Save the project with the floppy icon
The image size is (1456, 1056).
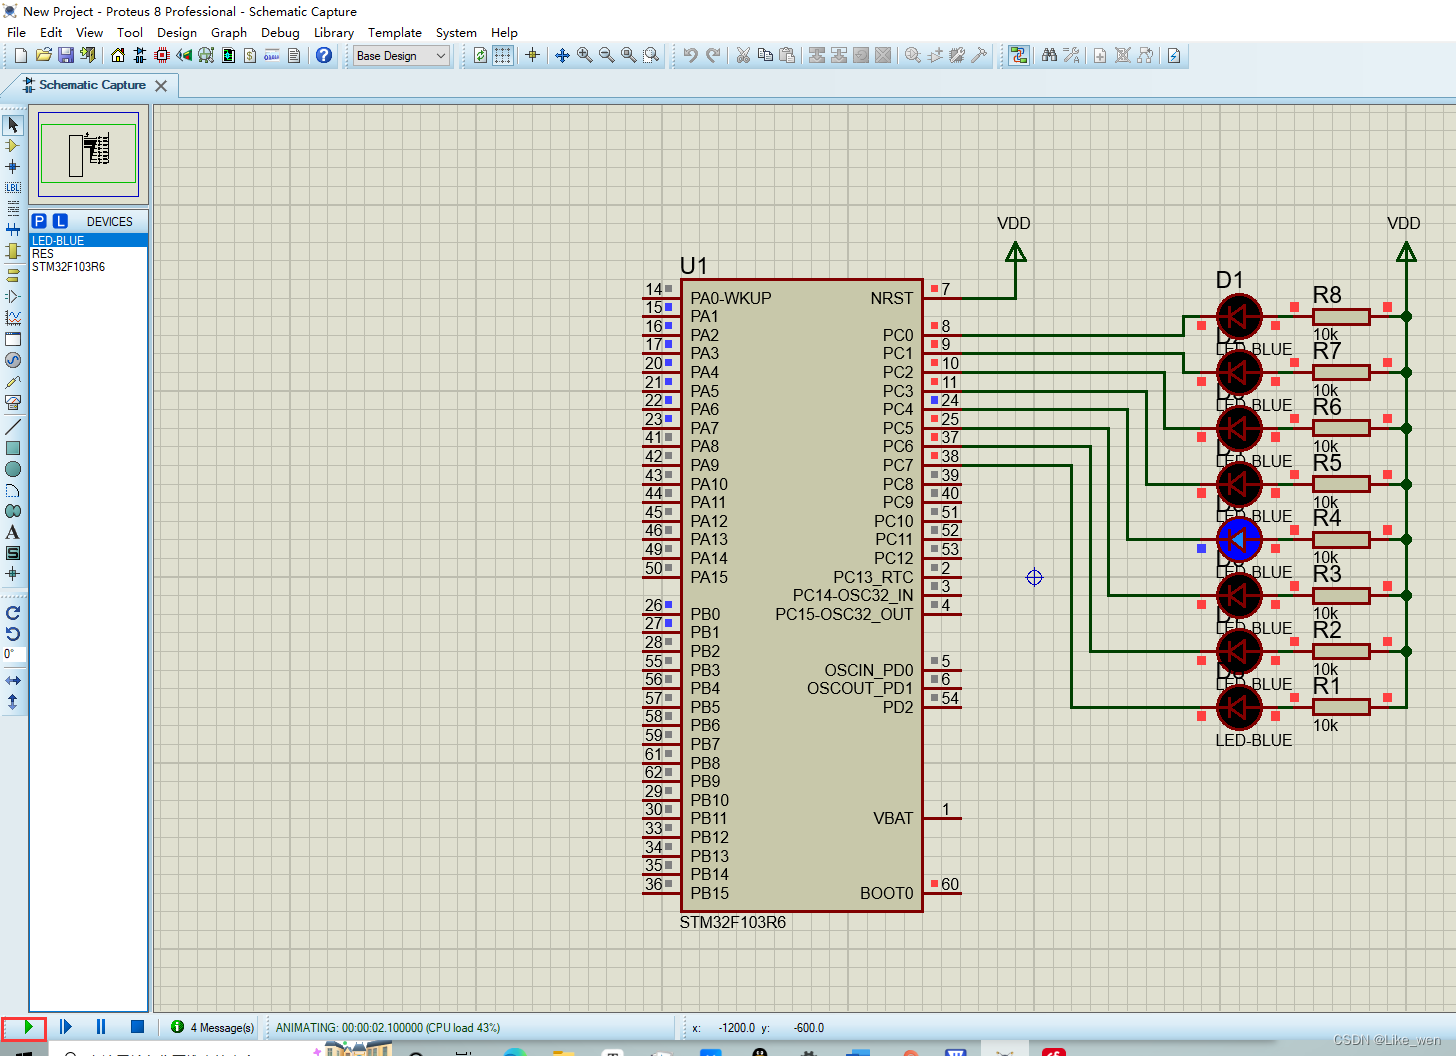[65, 56]
